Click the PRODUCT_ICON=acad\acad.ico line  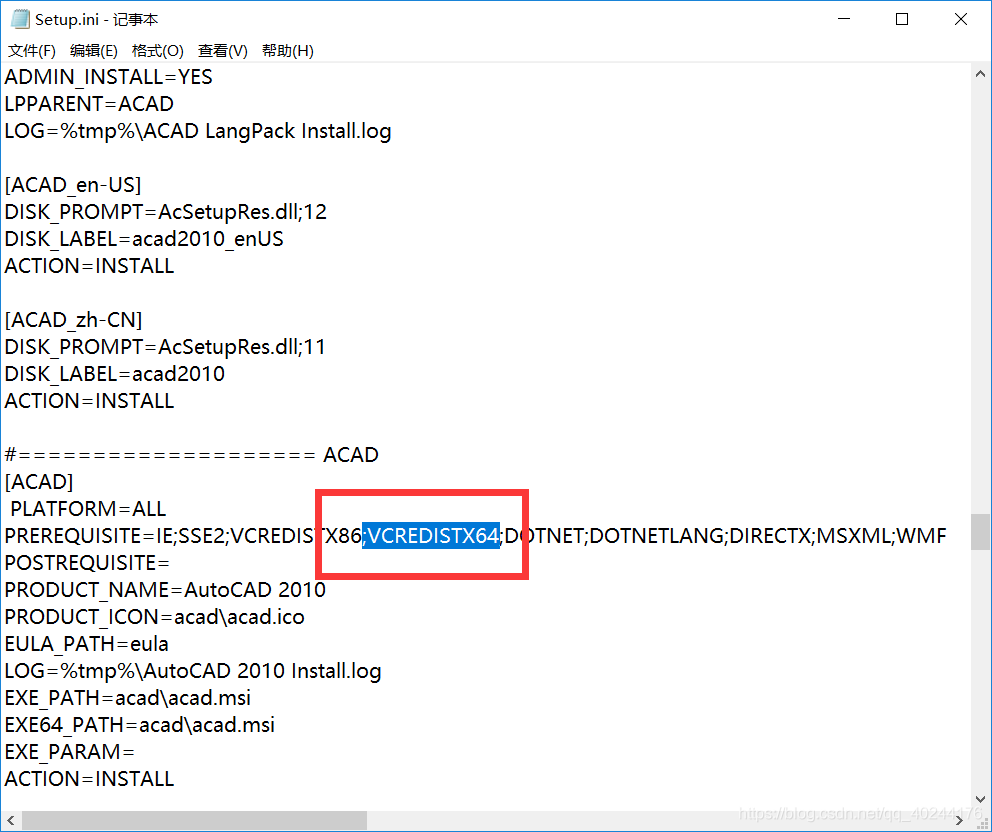[155, 617]
